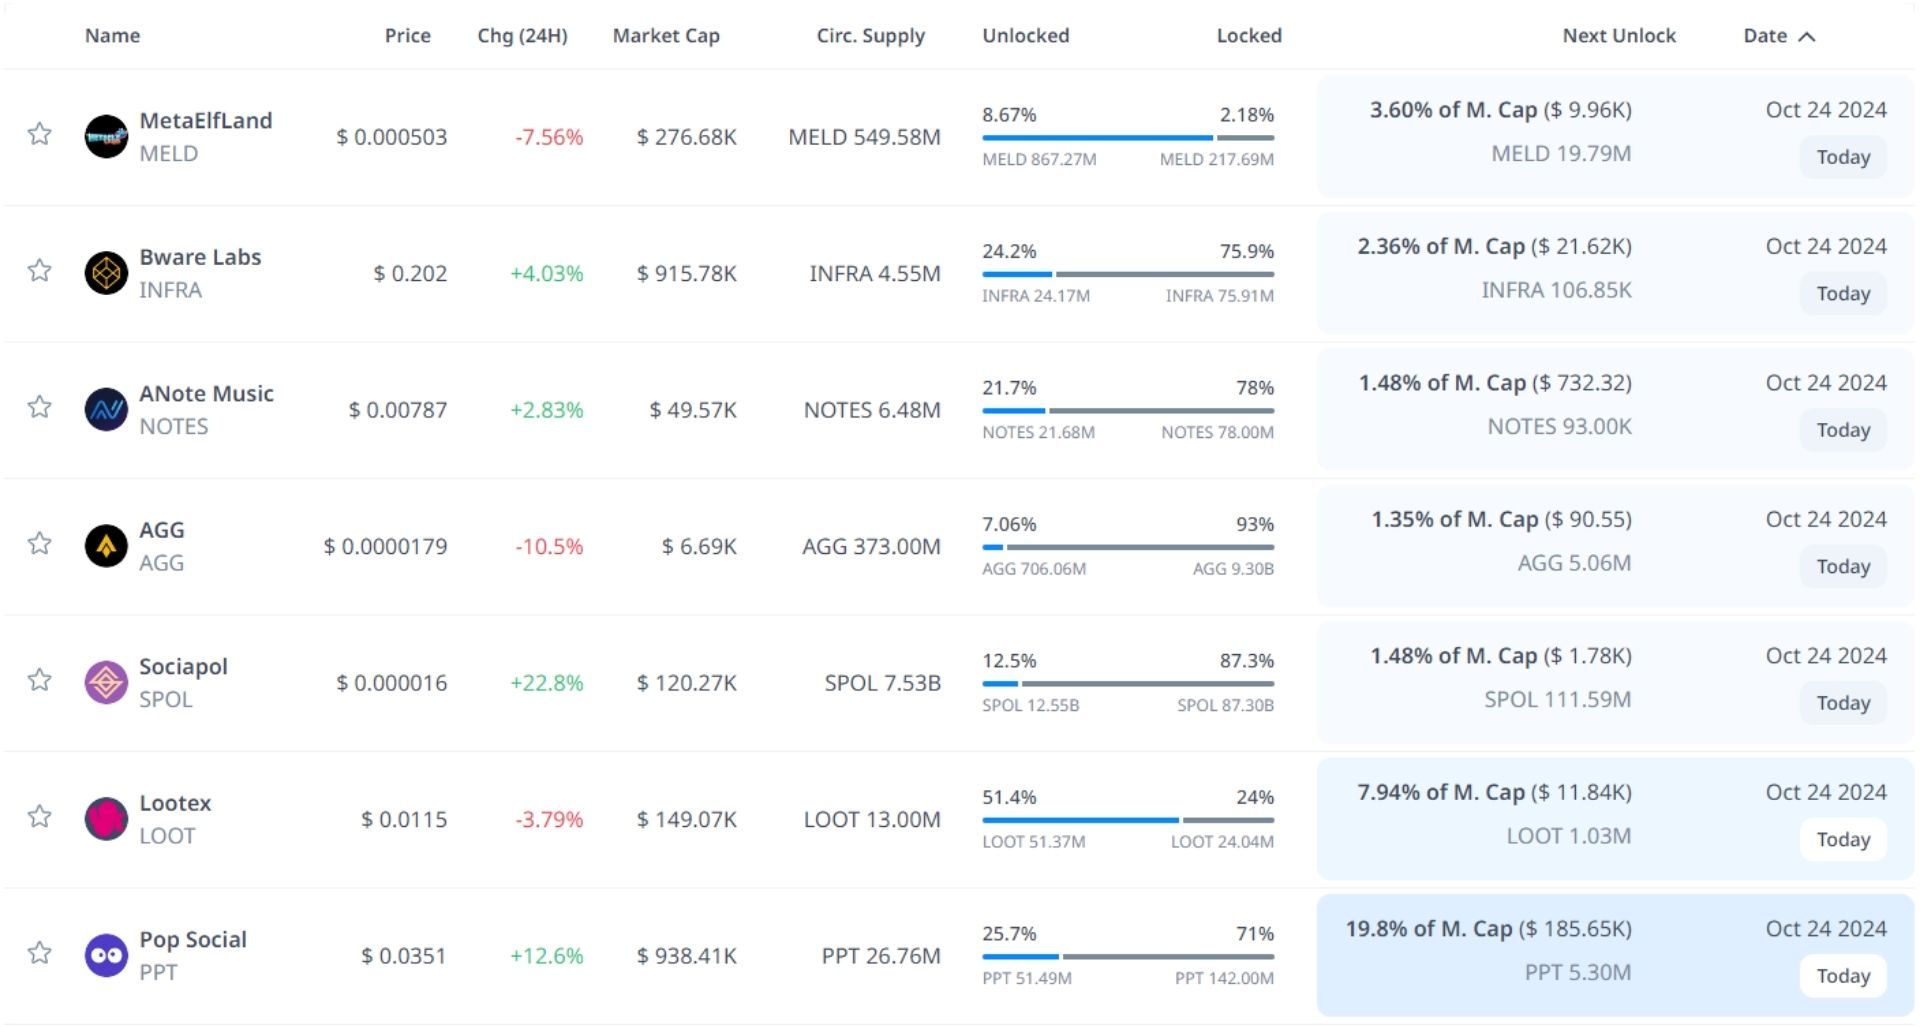Click the Today badge for Pop Social
This screenshot has width=1920, height=1027.
[1843, 976]
